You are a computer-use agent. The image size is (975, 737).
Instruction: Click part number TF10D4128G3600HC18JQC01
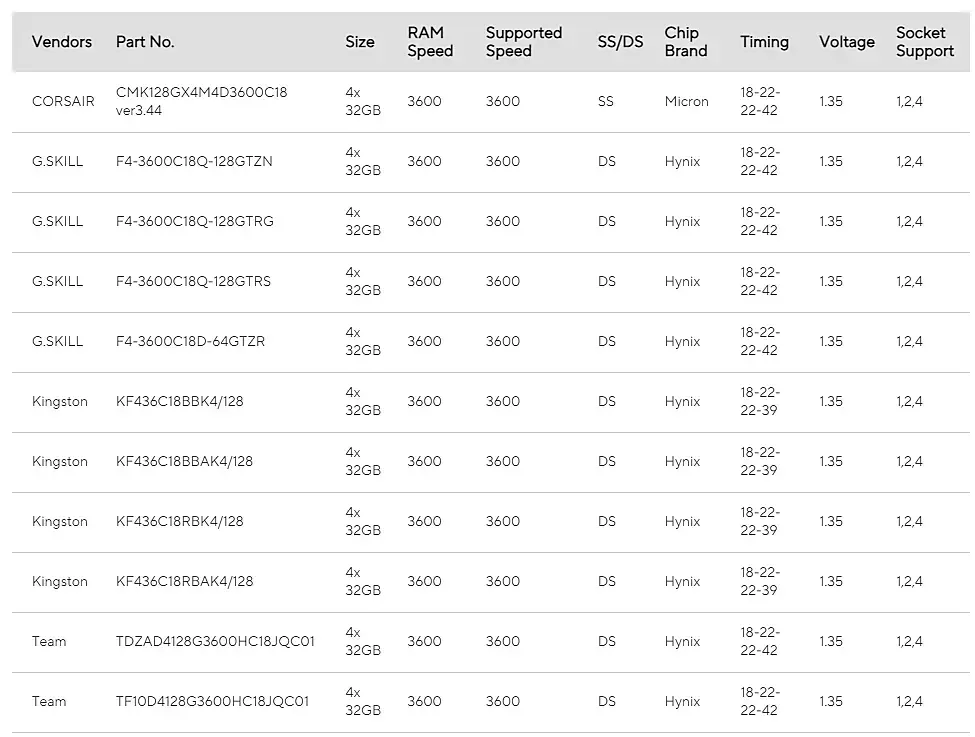(212, 701)
